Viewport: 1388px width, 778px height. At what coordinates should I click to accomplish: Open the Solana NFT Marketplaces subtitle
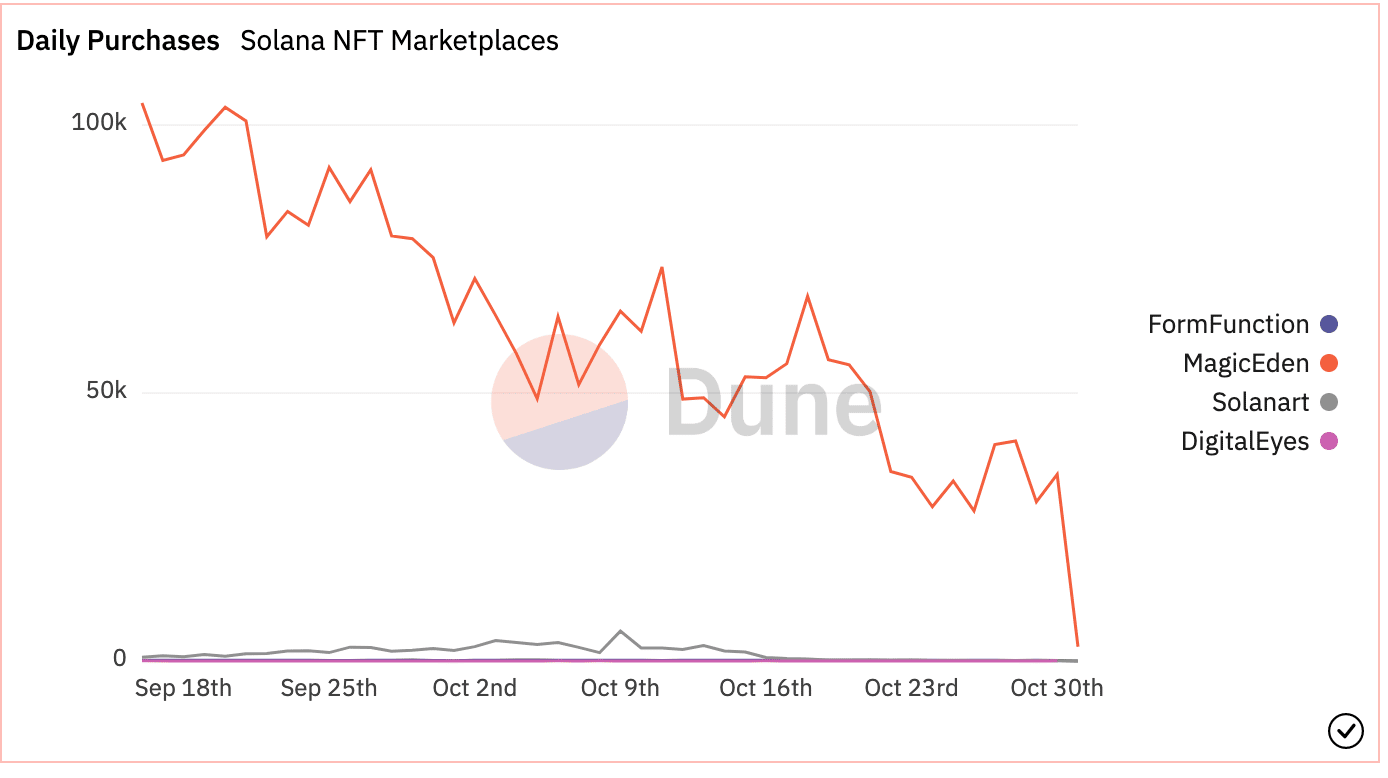[x=399, y=41]
